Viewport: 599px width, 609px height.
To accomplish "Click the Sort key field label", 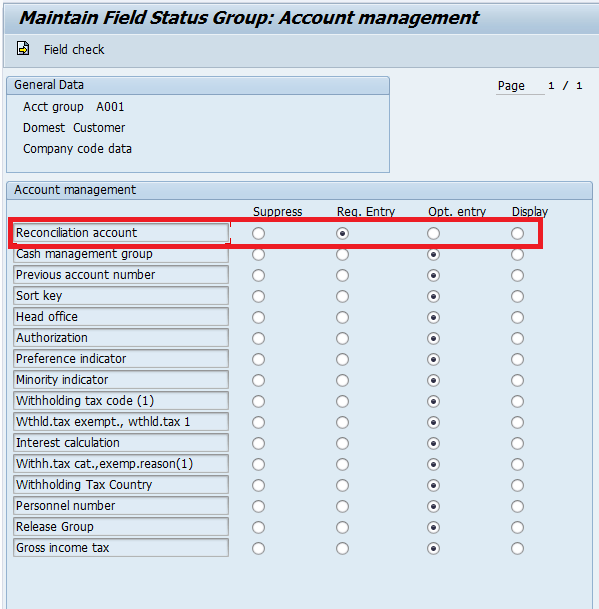I will coord(121,296).
